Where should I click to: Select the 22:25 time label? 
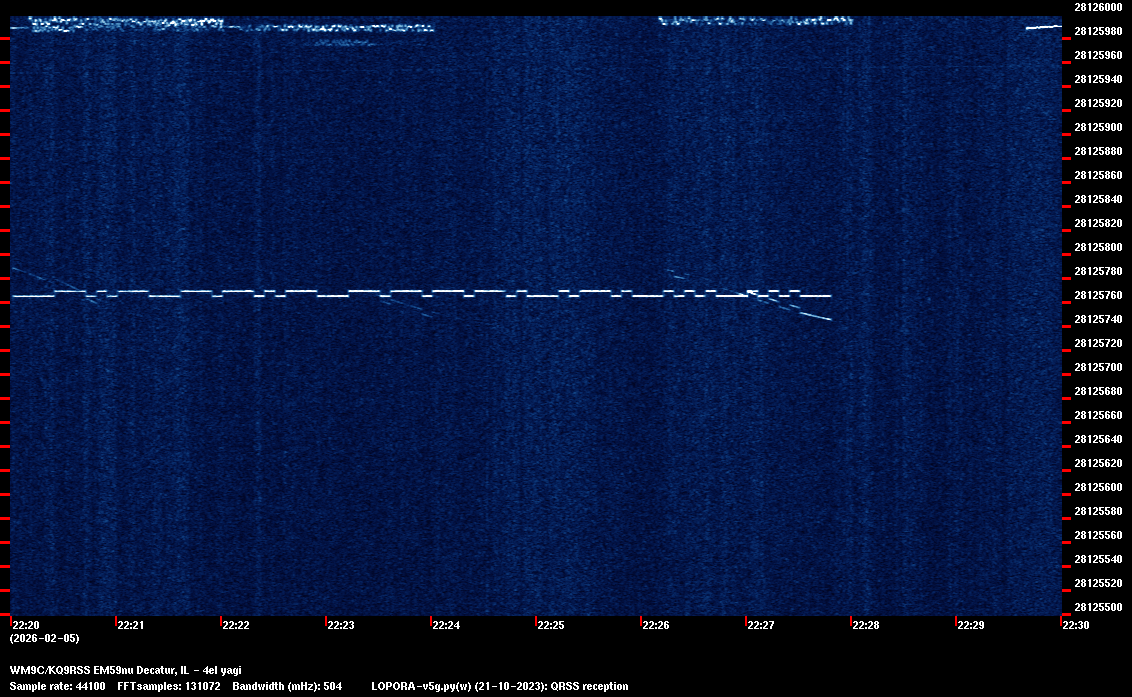(x=550, y=626)
